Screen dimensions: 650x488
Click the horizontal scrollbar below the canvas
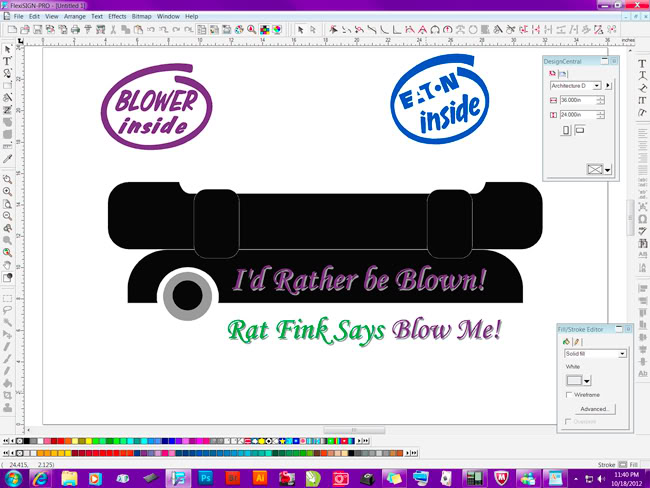point(354,430)
